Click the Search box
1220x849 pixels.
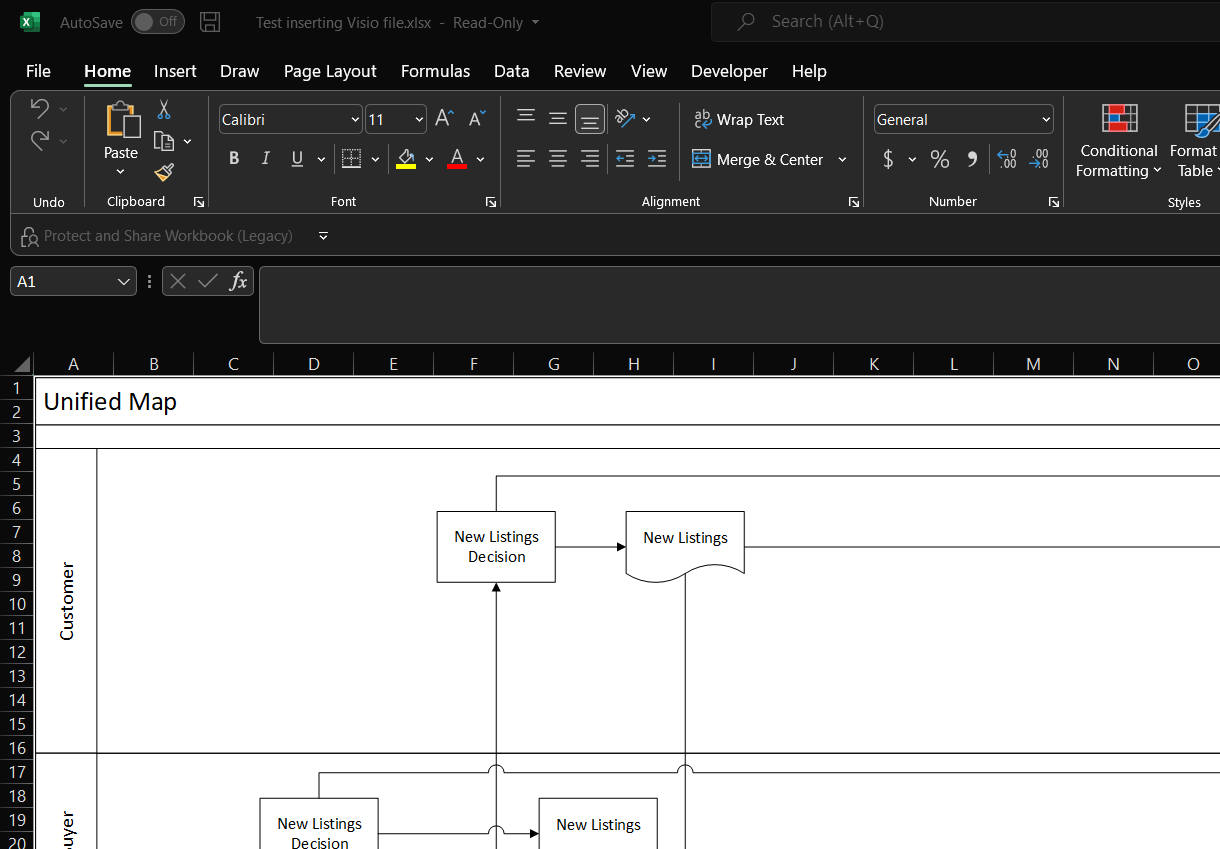tap(965, 21)
